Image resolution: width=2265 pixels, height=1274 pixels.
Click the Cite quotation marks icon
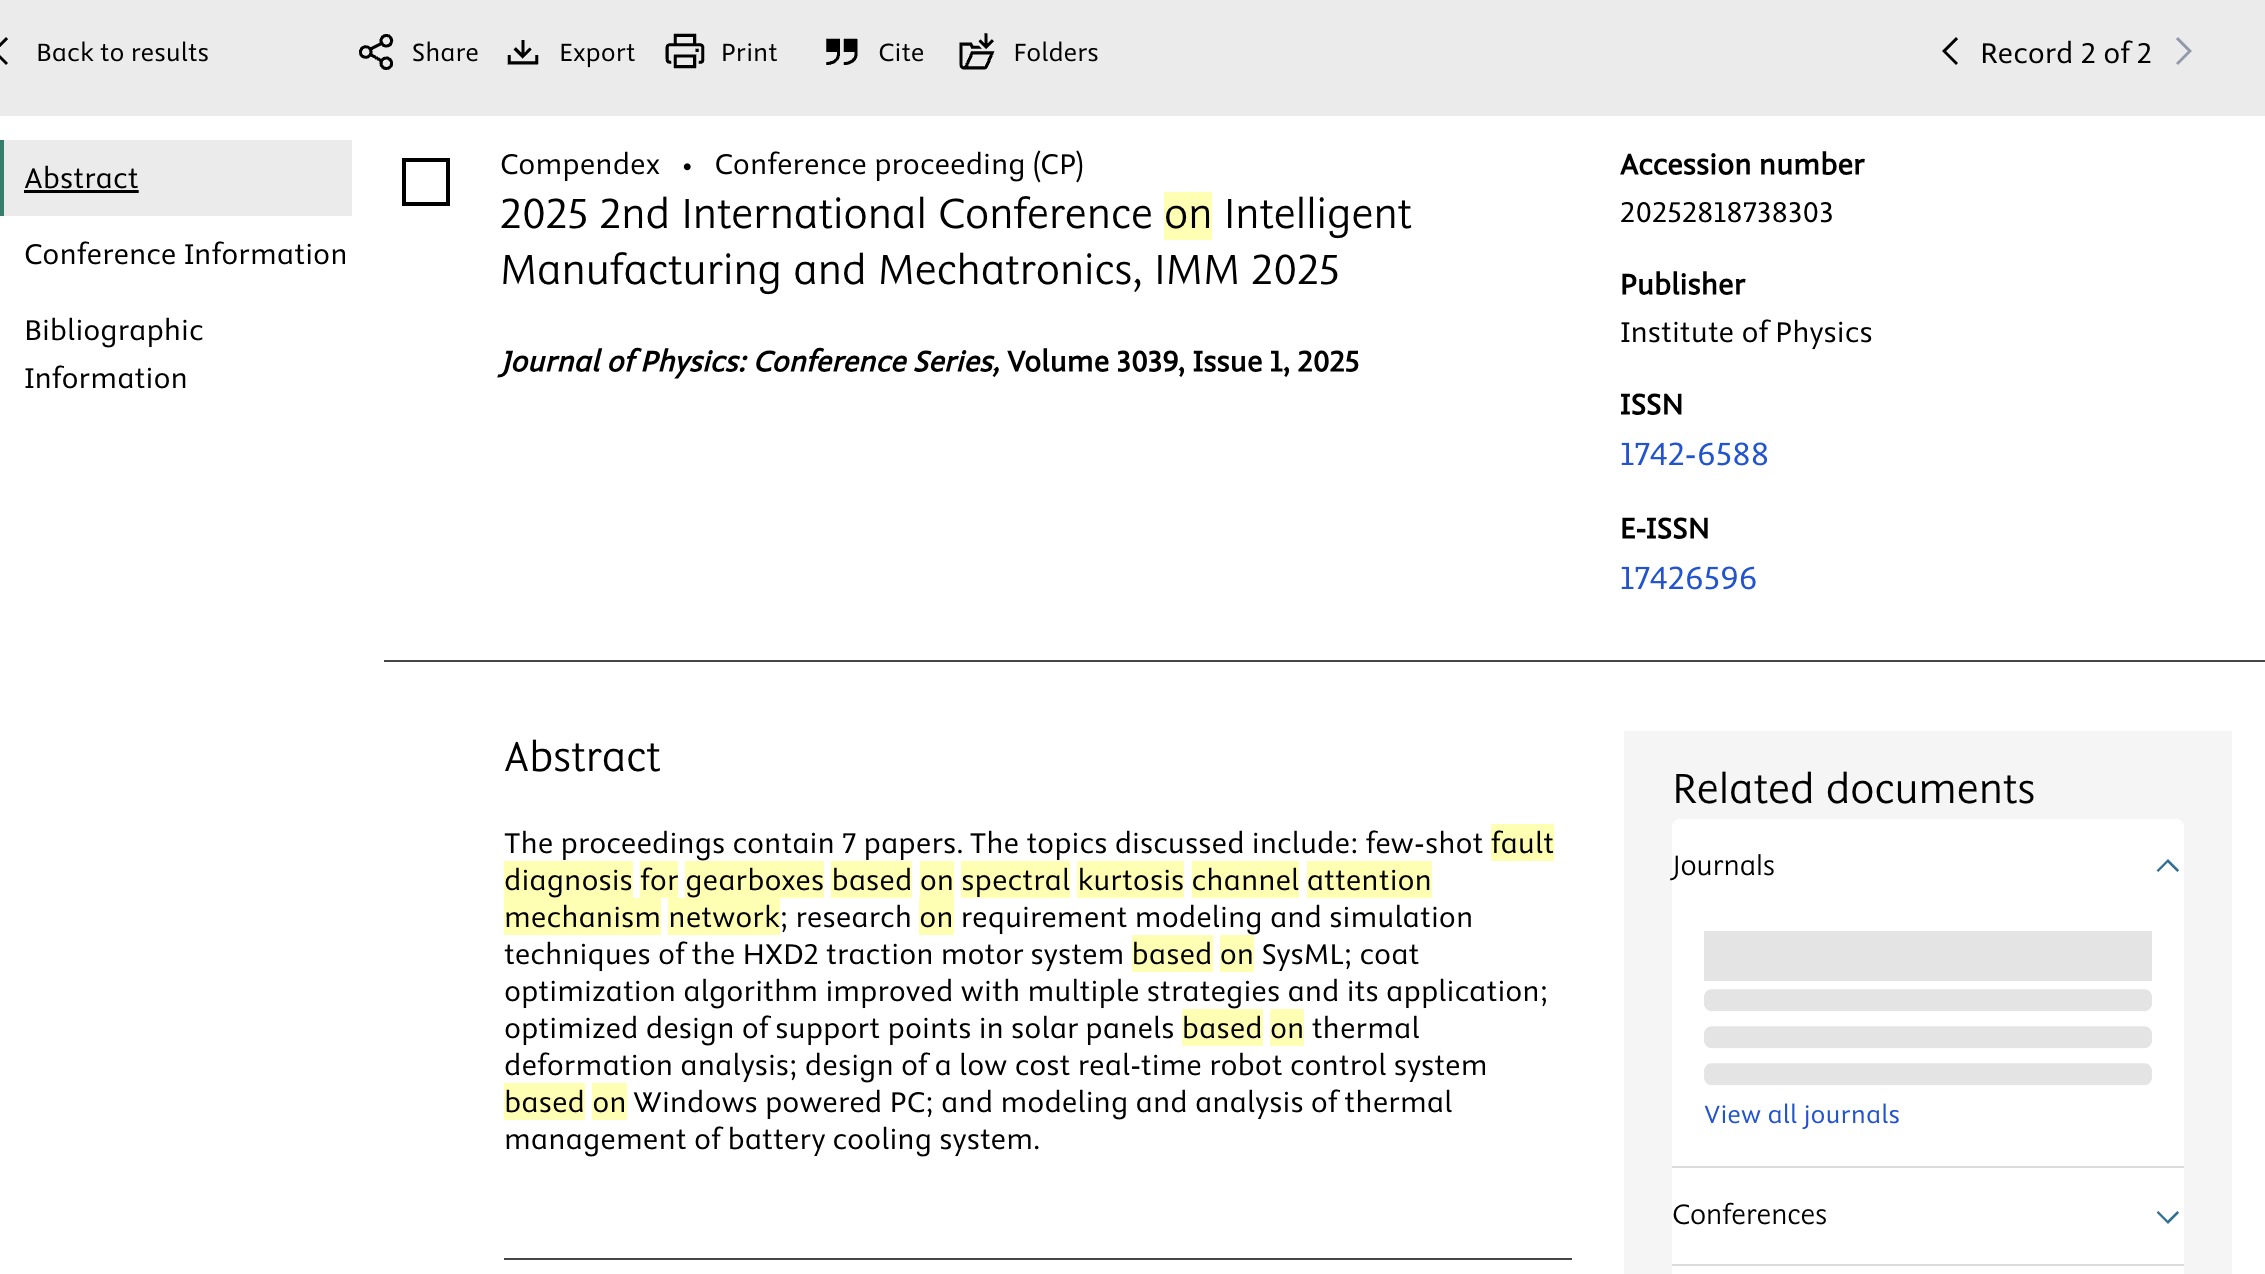842,52
